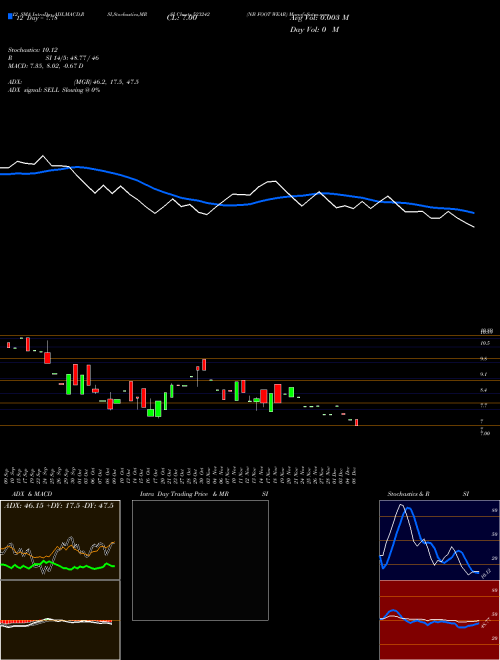
Task: Click the '(MGR) 46.2, 17.5, 47.5' ADX values
Action: point(106,82)
